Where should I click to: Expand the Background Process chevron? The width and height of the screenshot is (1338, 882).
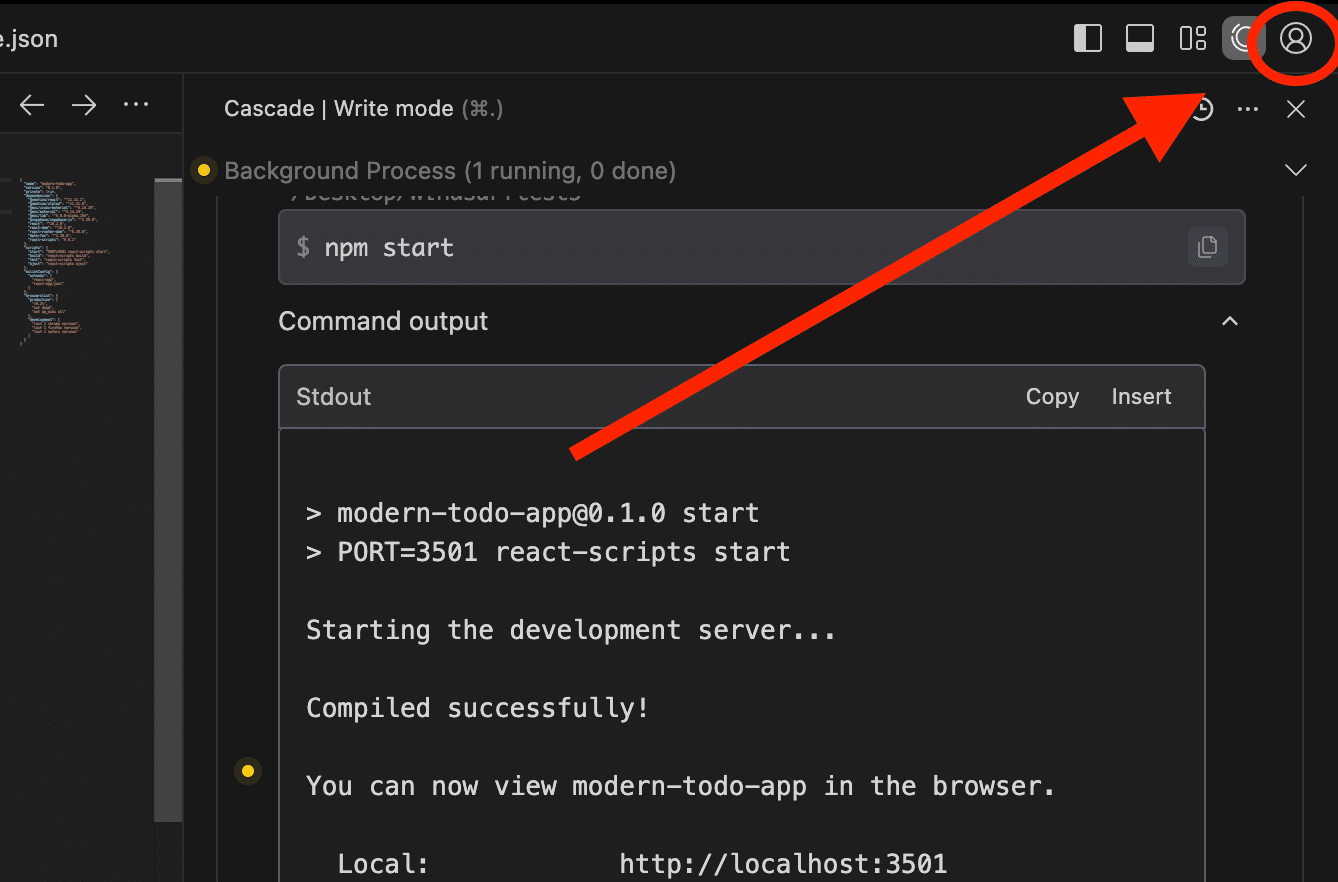click(x=1296, y=170)
